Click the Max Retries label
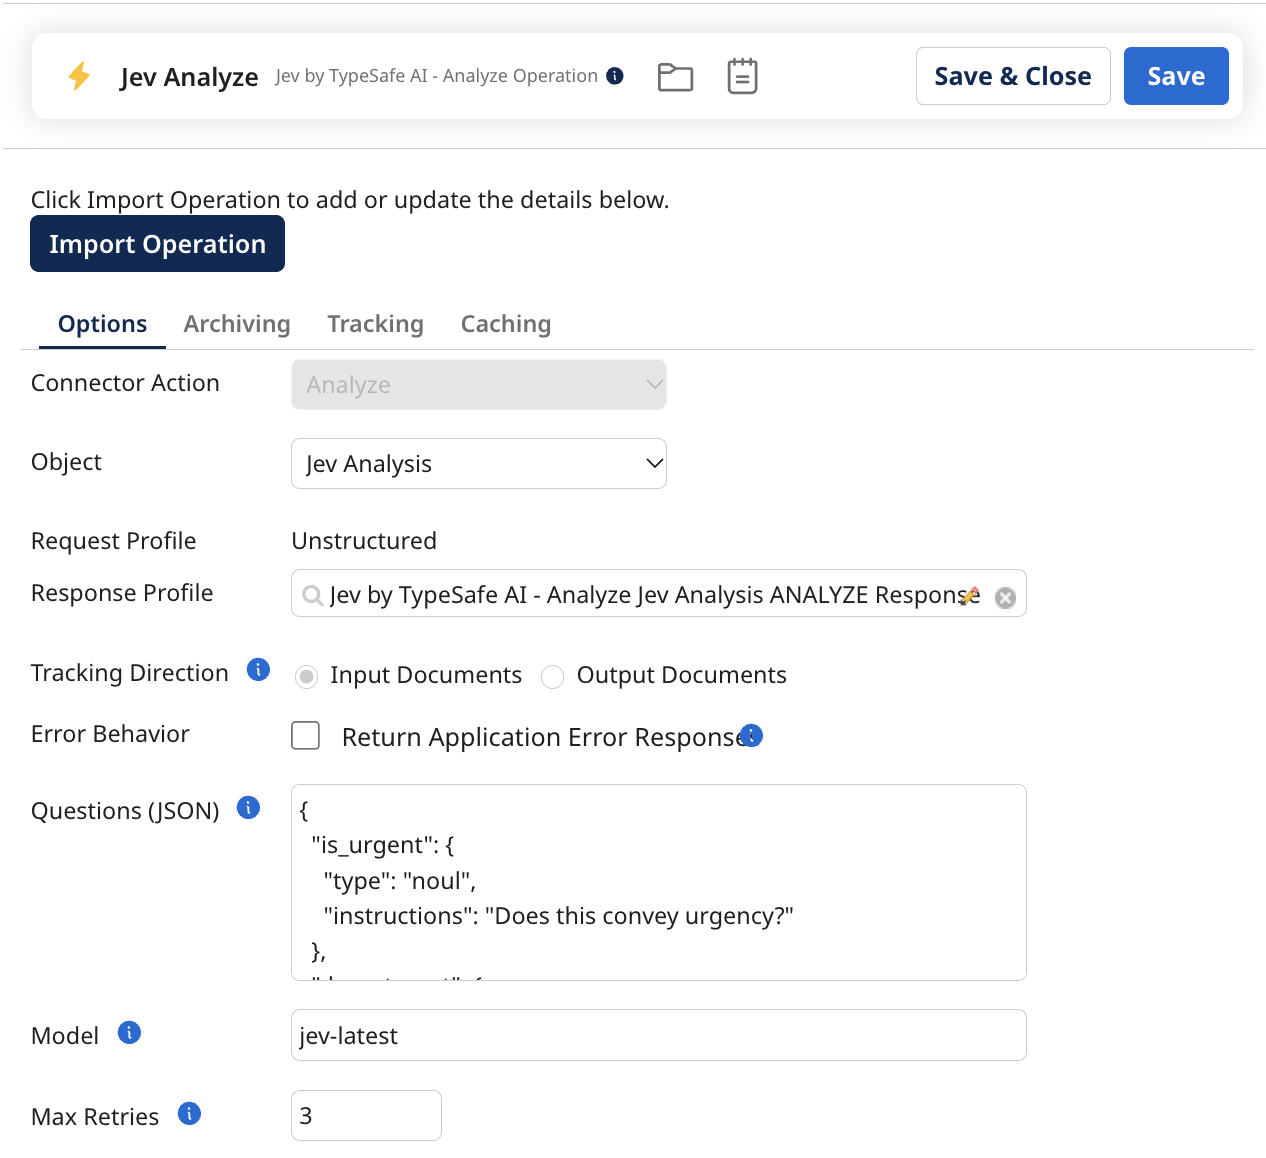Viewport: 1266px width, 1158px height. tap(95, 1117)
